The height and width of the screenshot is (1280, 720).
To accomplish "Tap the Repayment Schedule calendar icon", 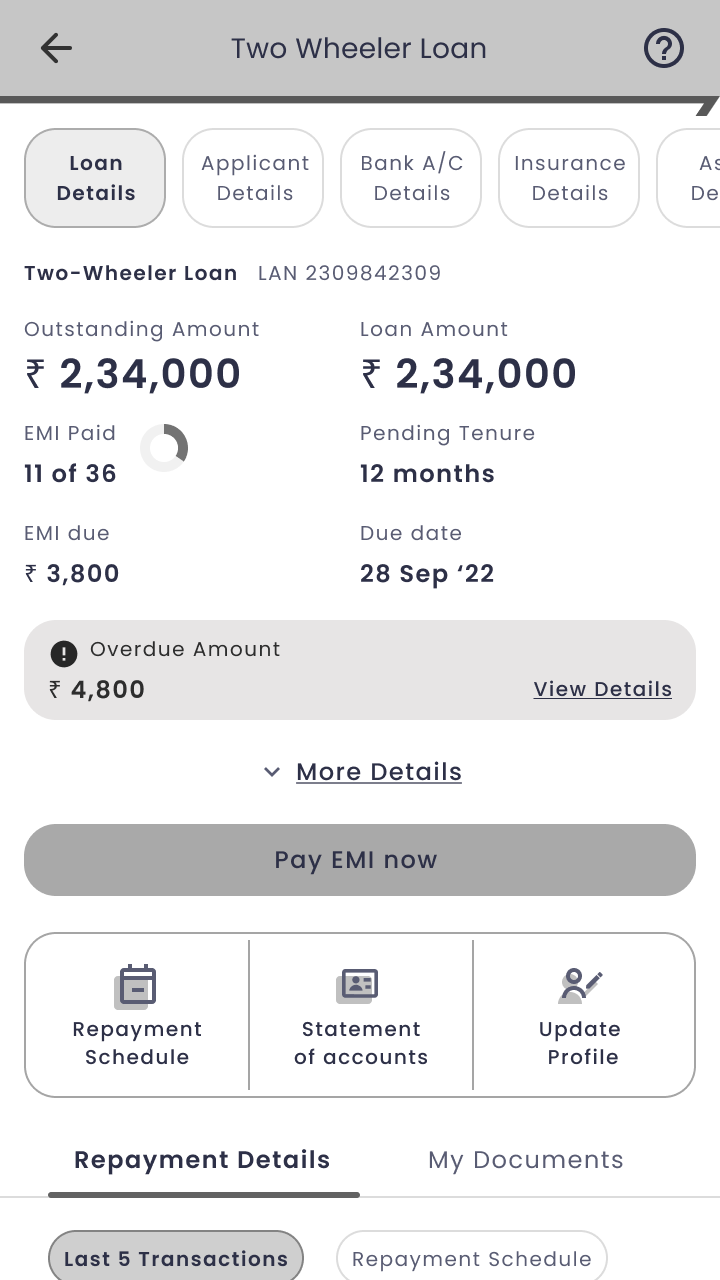I will [136, 986].
